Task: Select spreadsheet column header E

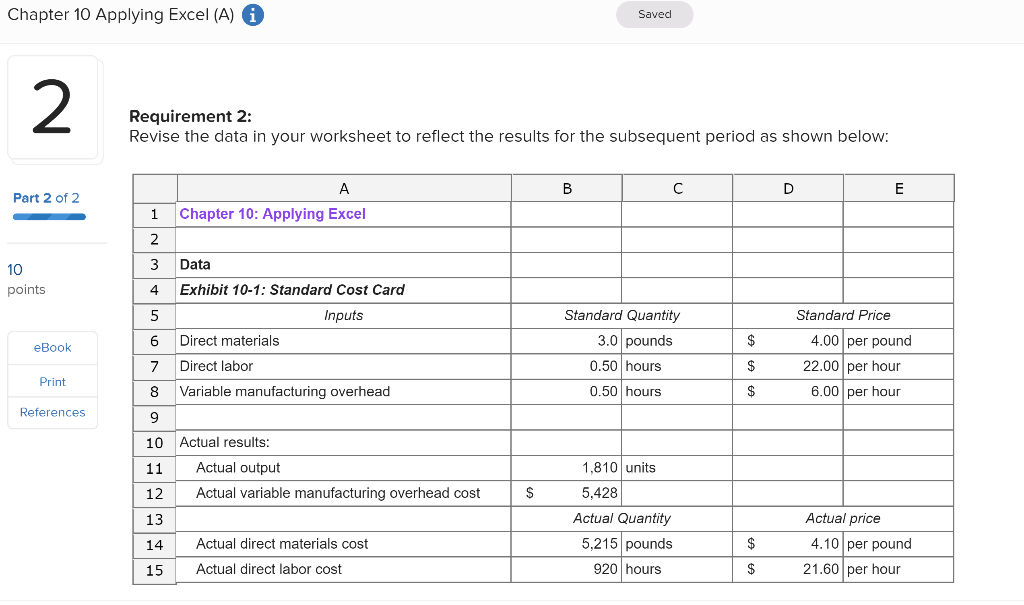Action: click(x=898, y=187)
